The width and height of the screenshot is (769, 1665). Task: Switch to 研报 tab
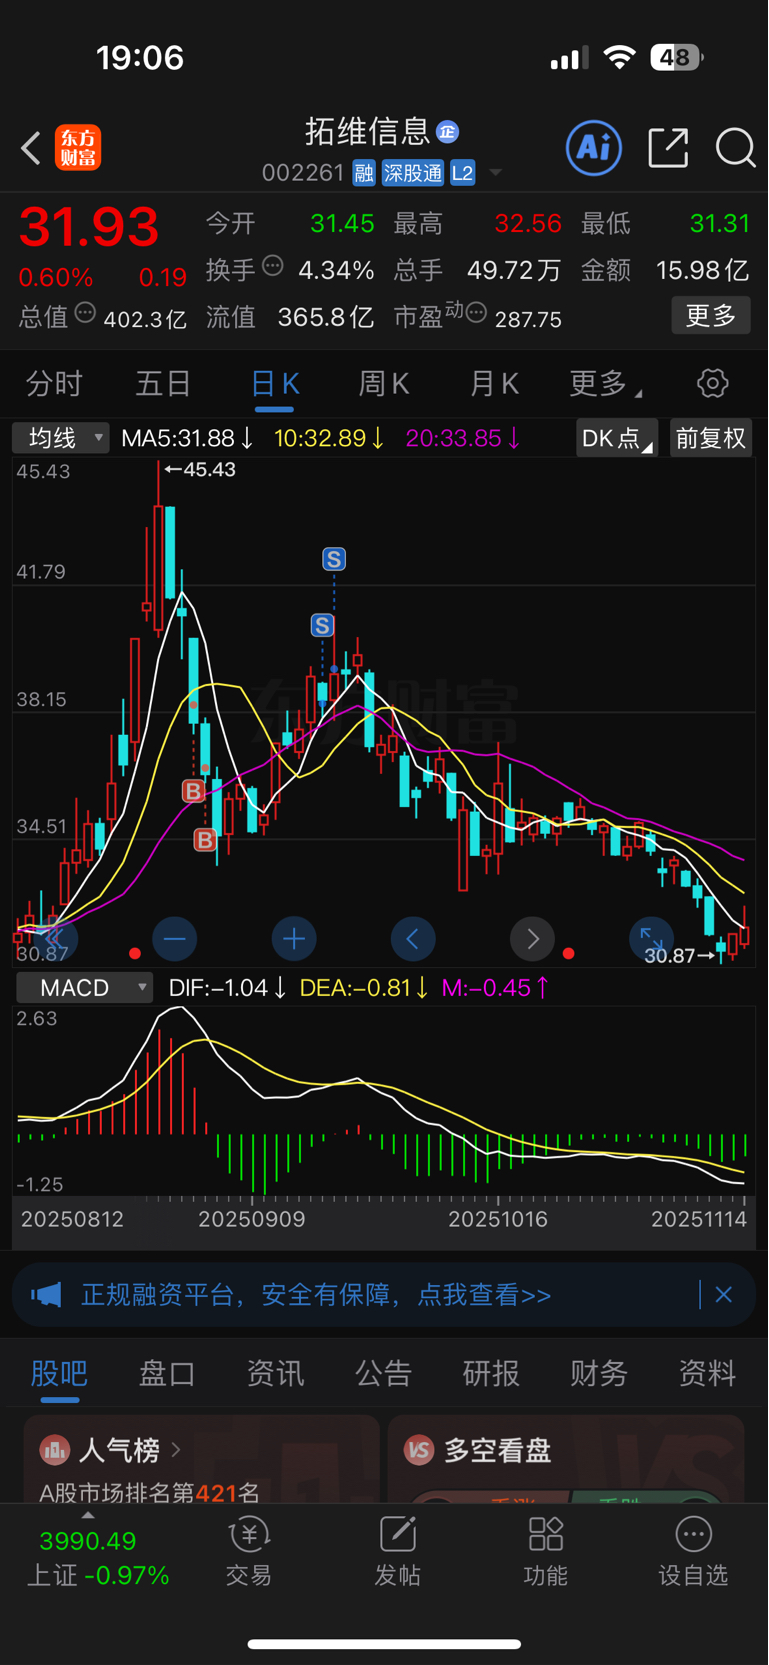coord(491,1374)
